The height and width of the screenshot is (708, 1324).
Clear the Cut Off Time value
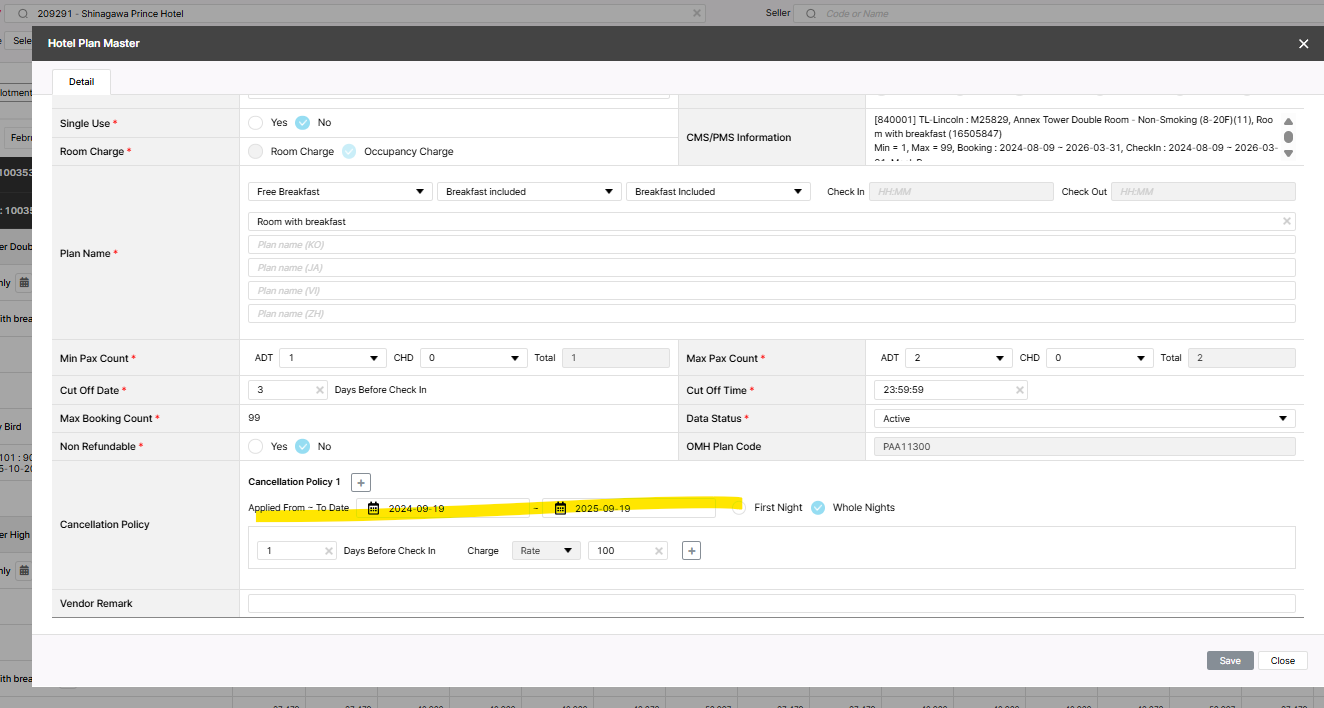(1019, 390)
